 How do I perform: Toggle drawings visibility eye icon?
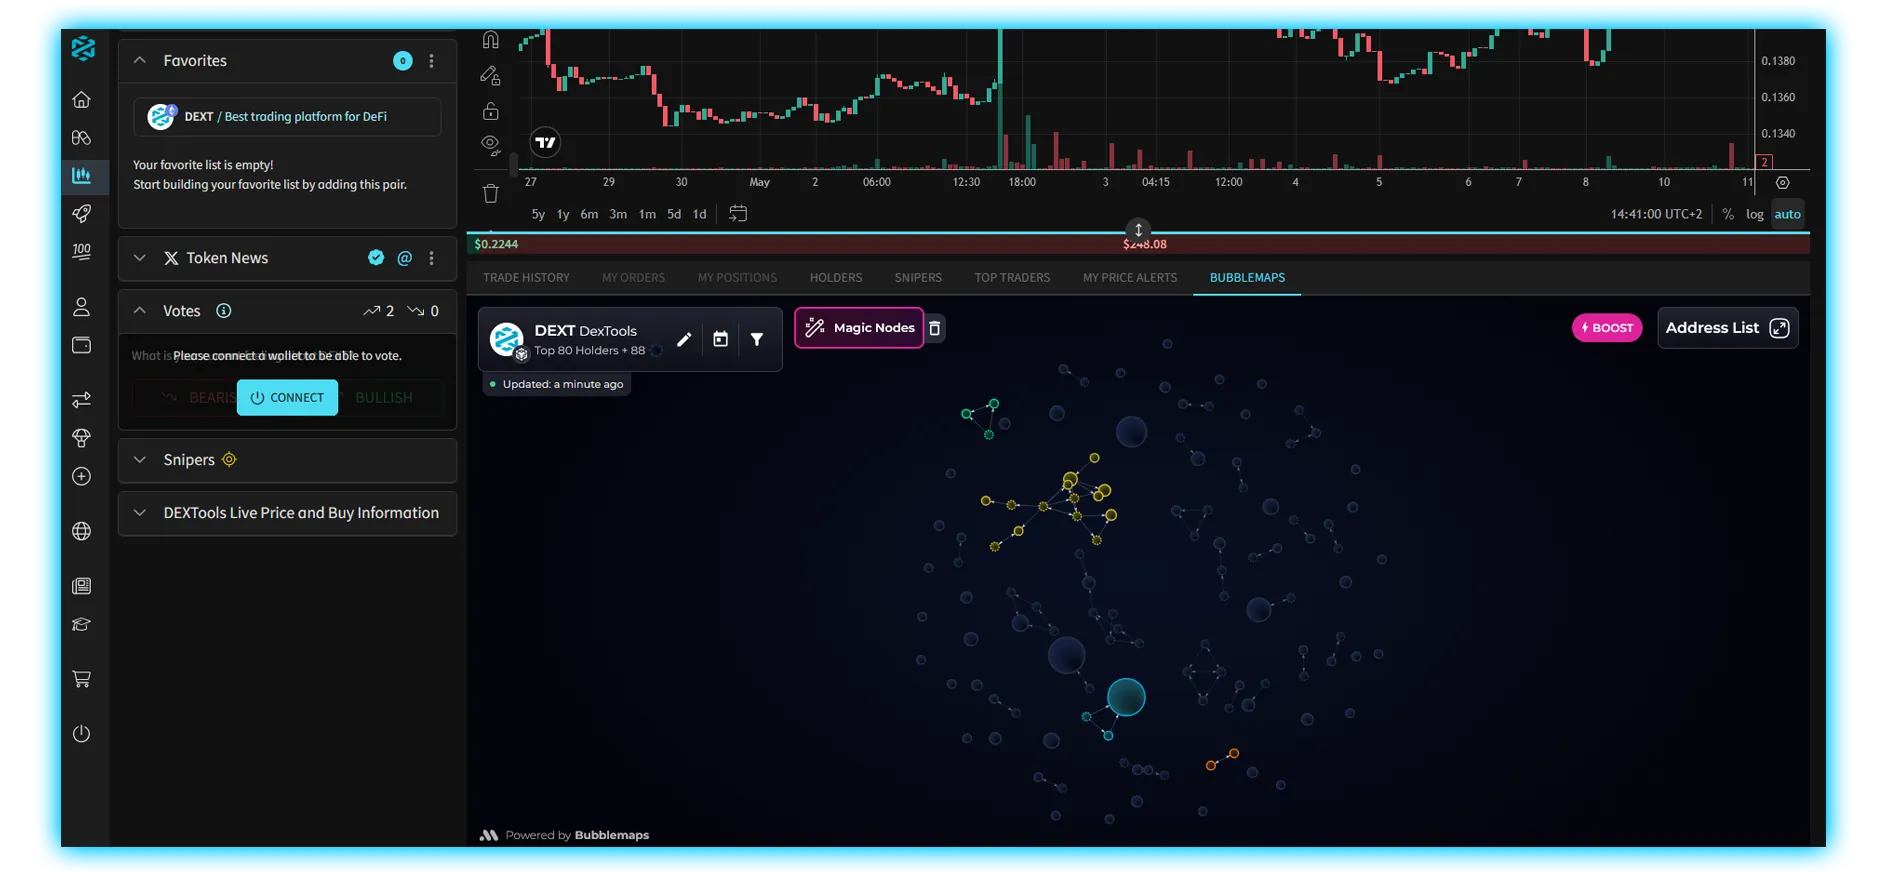coord(490,145)
